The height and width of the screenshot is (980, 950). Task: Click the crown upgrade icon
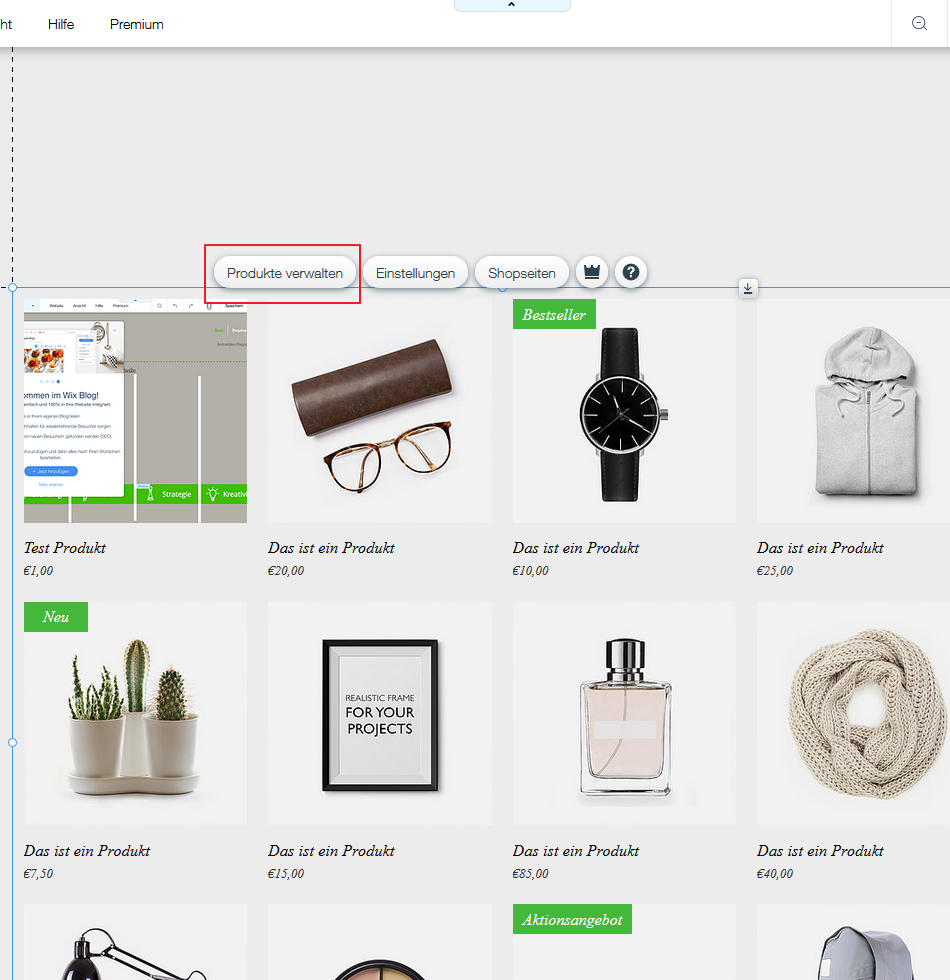(x=592, y=272)
